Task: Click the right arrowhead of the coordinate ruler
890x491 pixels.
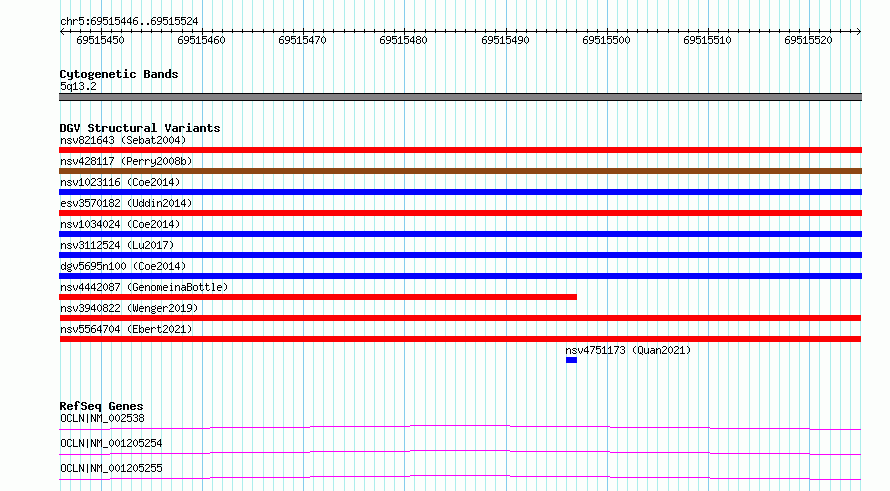Action: click(x=859, y=32)
